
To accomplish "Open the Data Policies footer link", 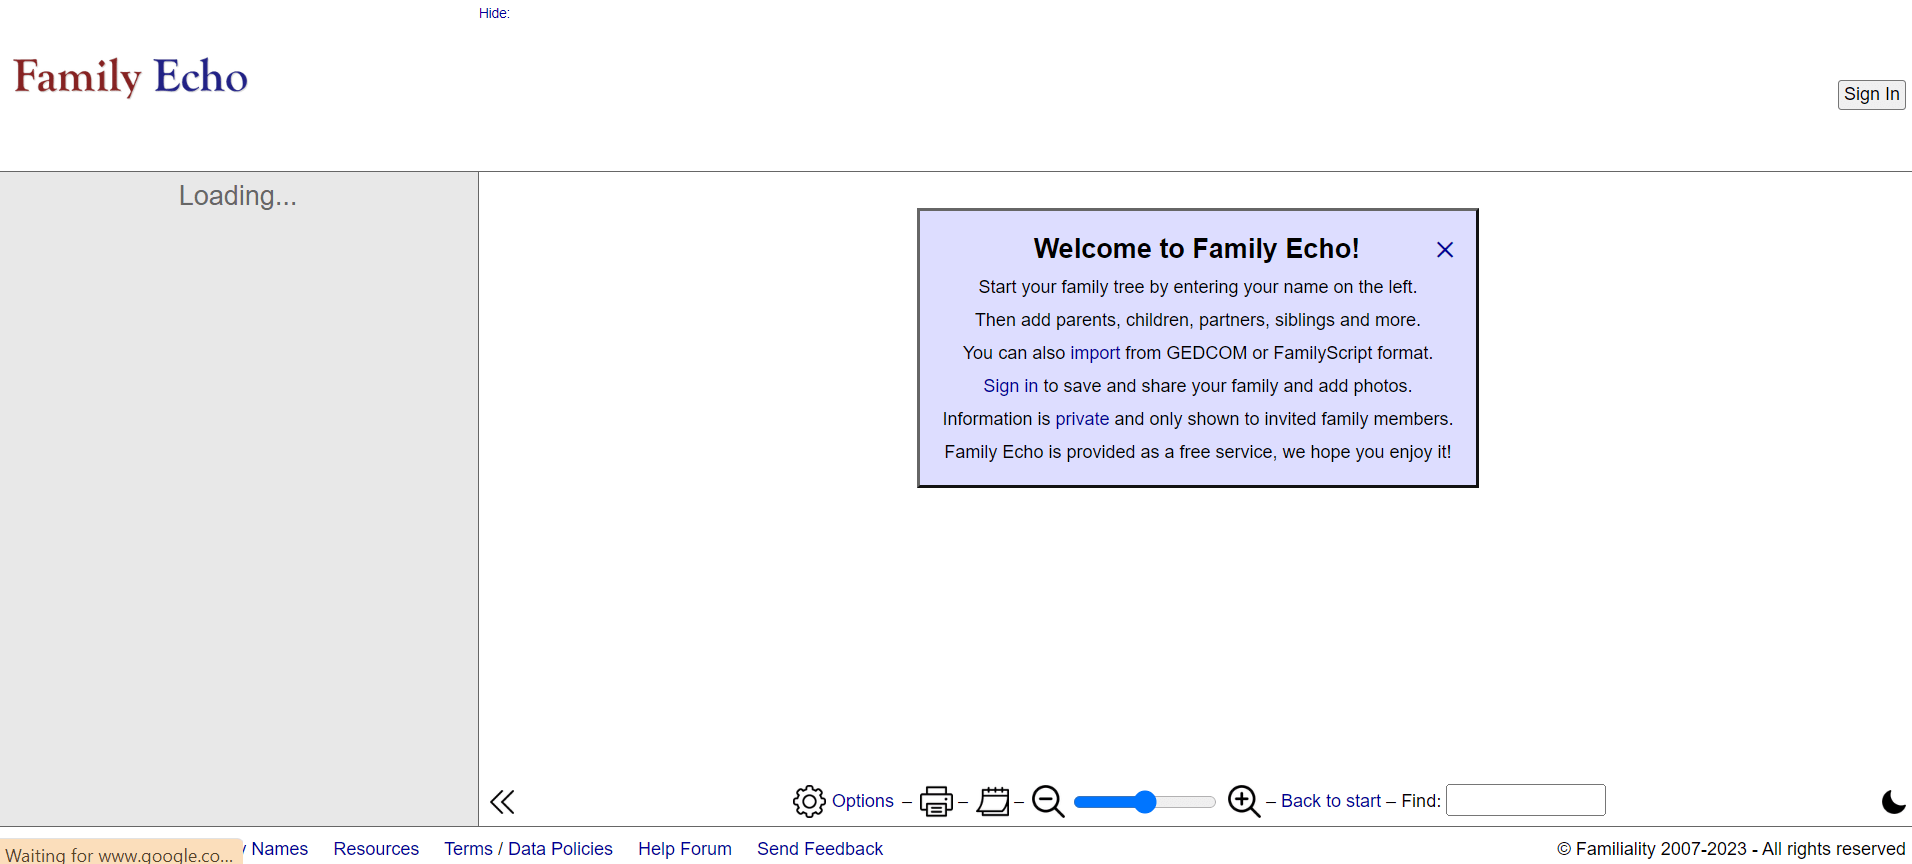I will click(x=560, y=849).
